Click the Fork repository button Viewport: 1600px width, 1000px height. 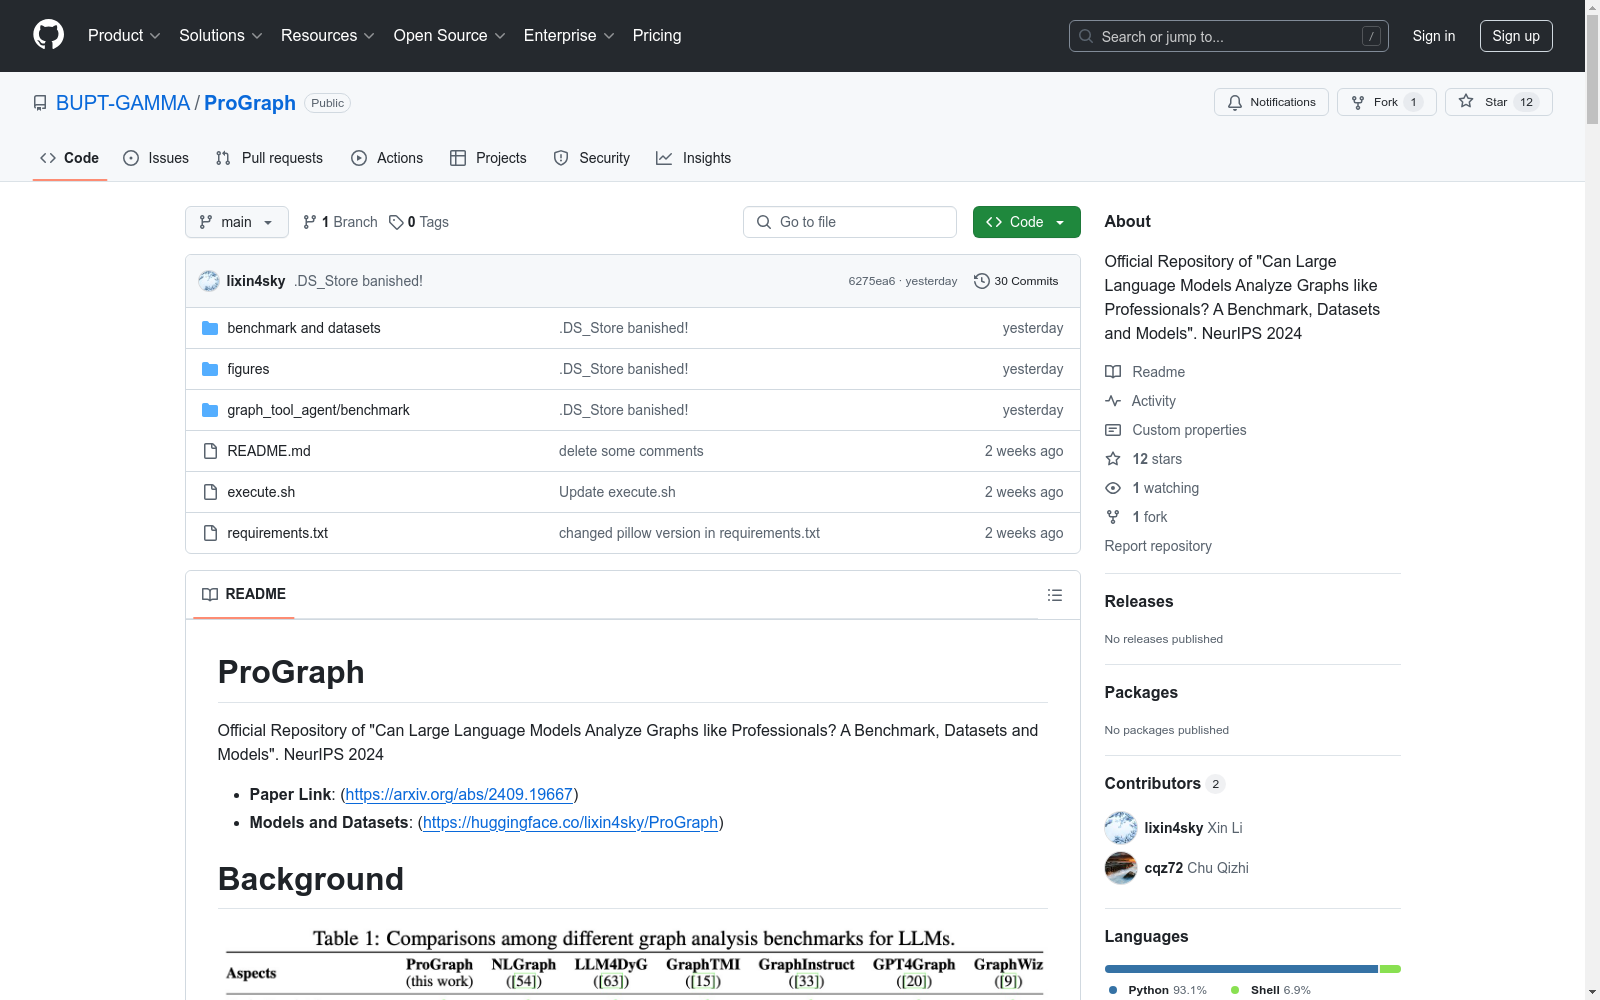pos(1375,102)
